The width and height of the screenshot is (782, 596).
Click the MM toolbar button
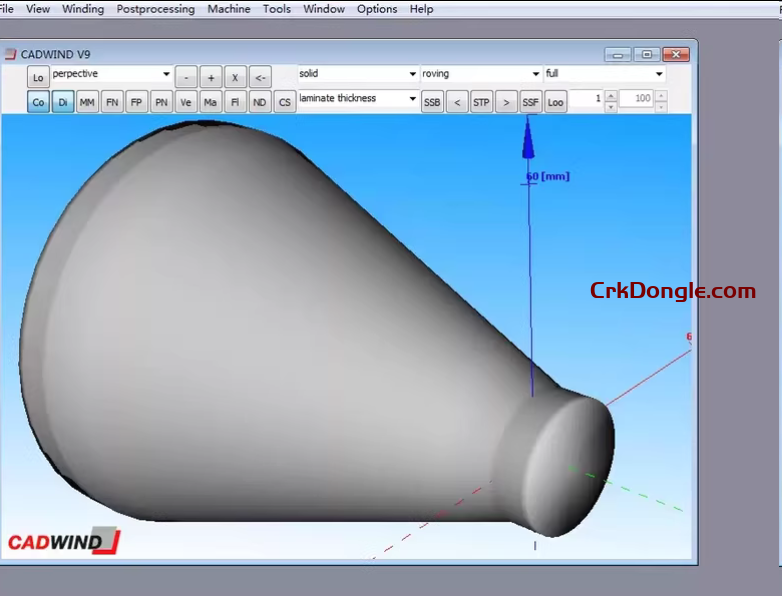[x=87, y=102]
